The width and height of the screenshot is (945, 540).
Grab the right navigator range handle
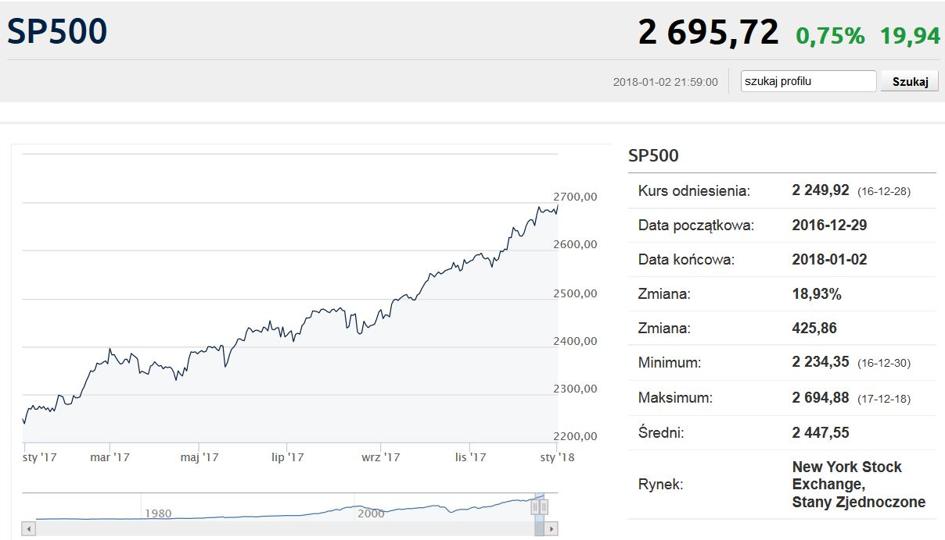click(x=544, y=507)
